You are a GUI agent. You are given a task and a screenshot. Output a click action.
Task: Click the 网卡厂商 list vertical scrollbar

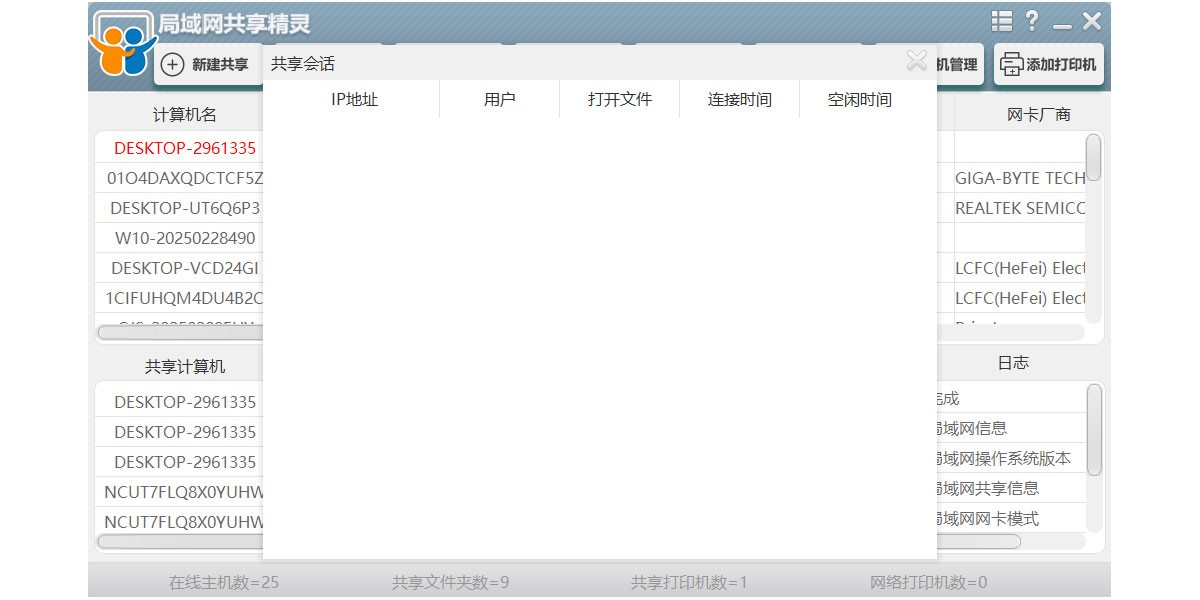(x=1094, y=158)
